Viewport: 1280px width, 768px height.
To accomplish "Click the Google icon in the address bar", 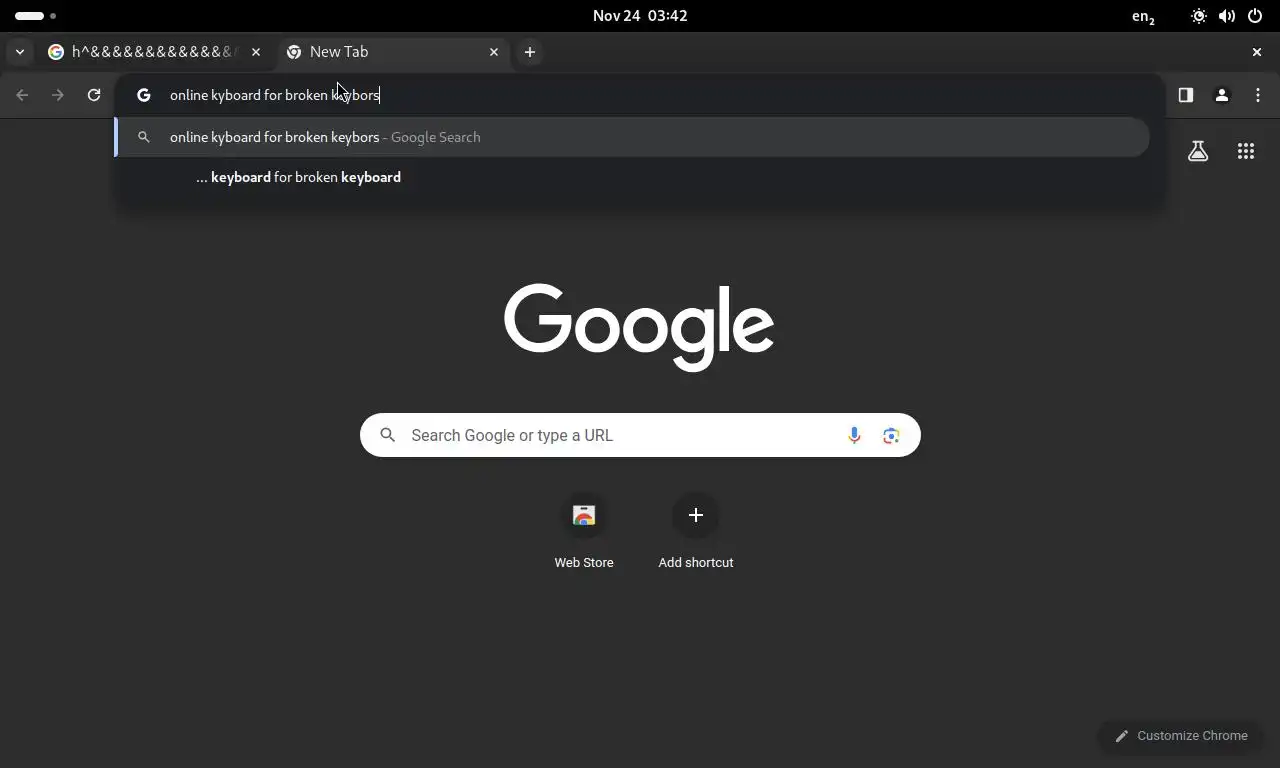I will tap(144, 95).
